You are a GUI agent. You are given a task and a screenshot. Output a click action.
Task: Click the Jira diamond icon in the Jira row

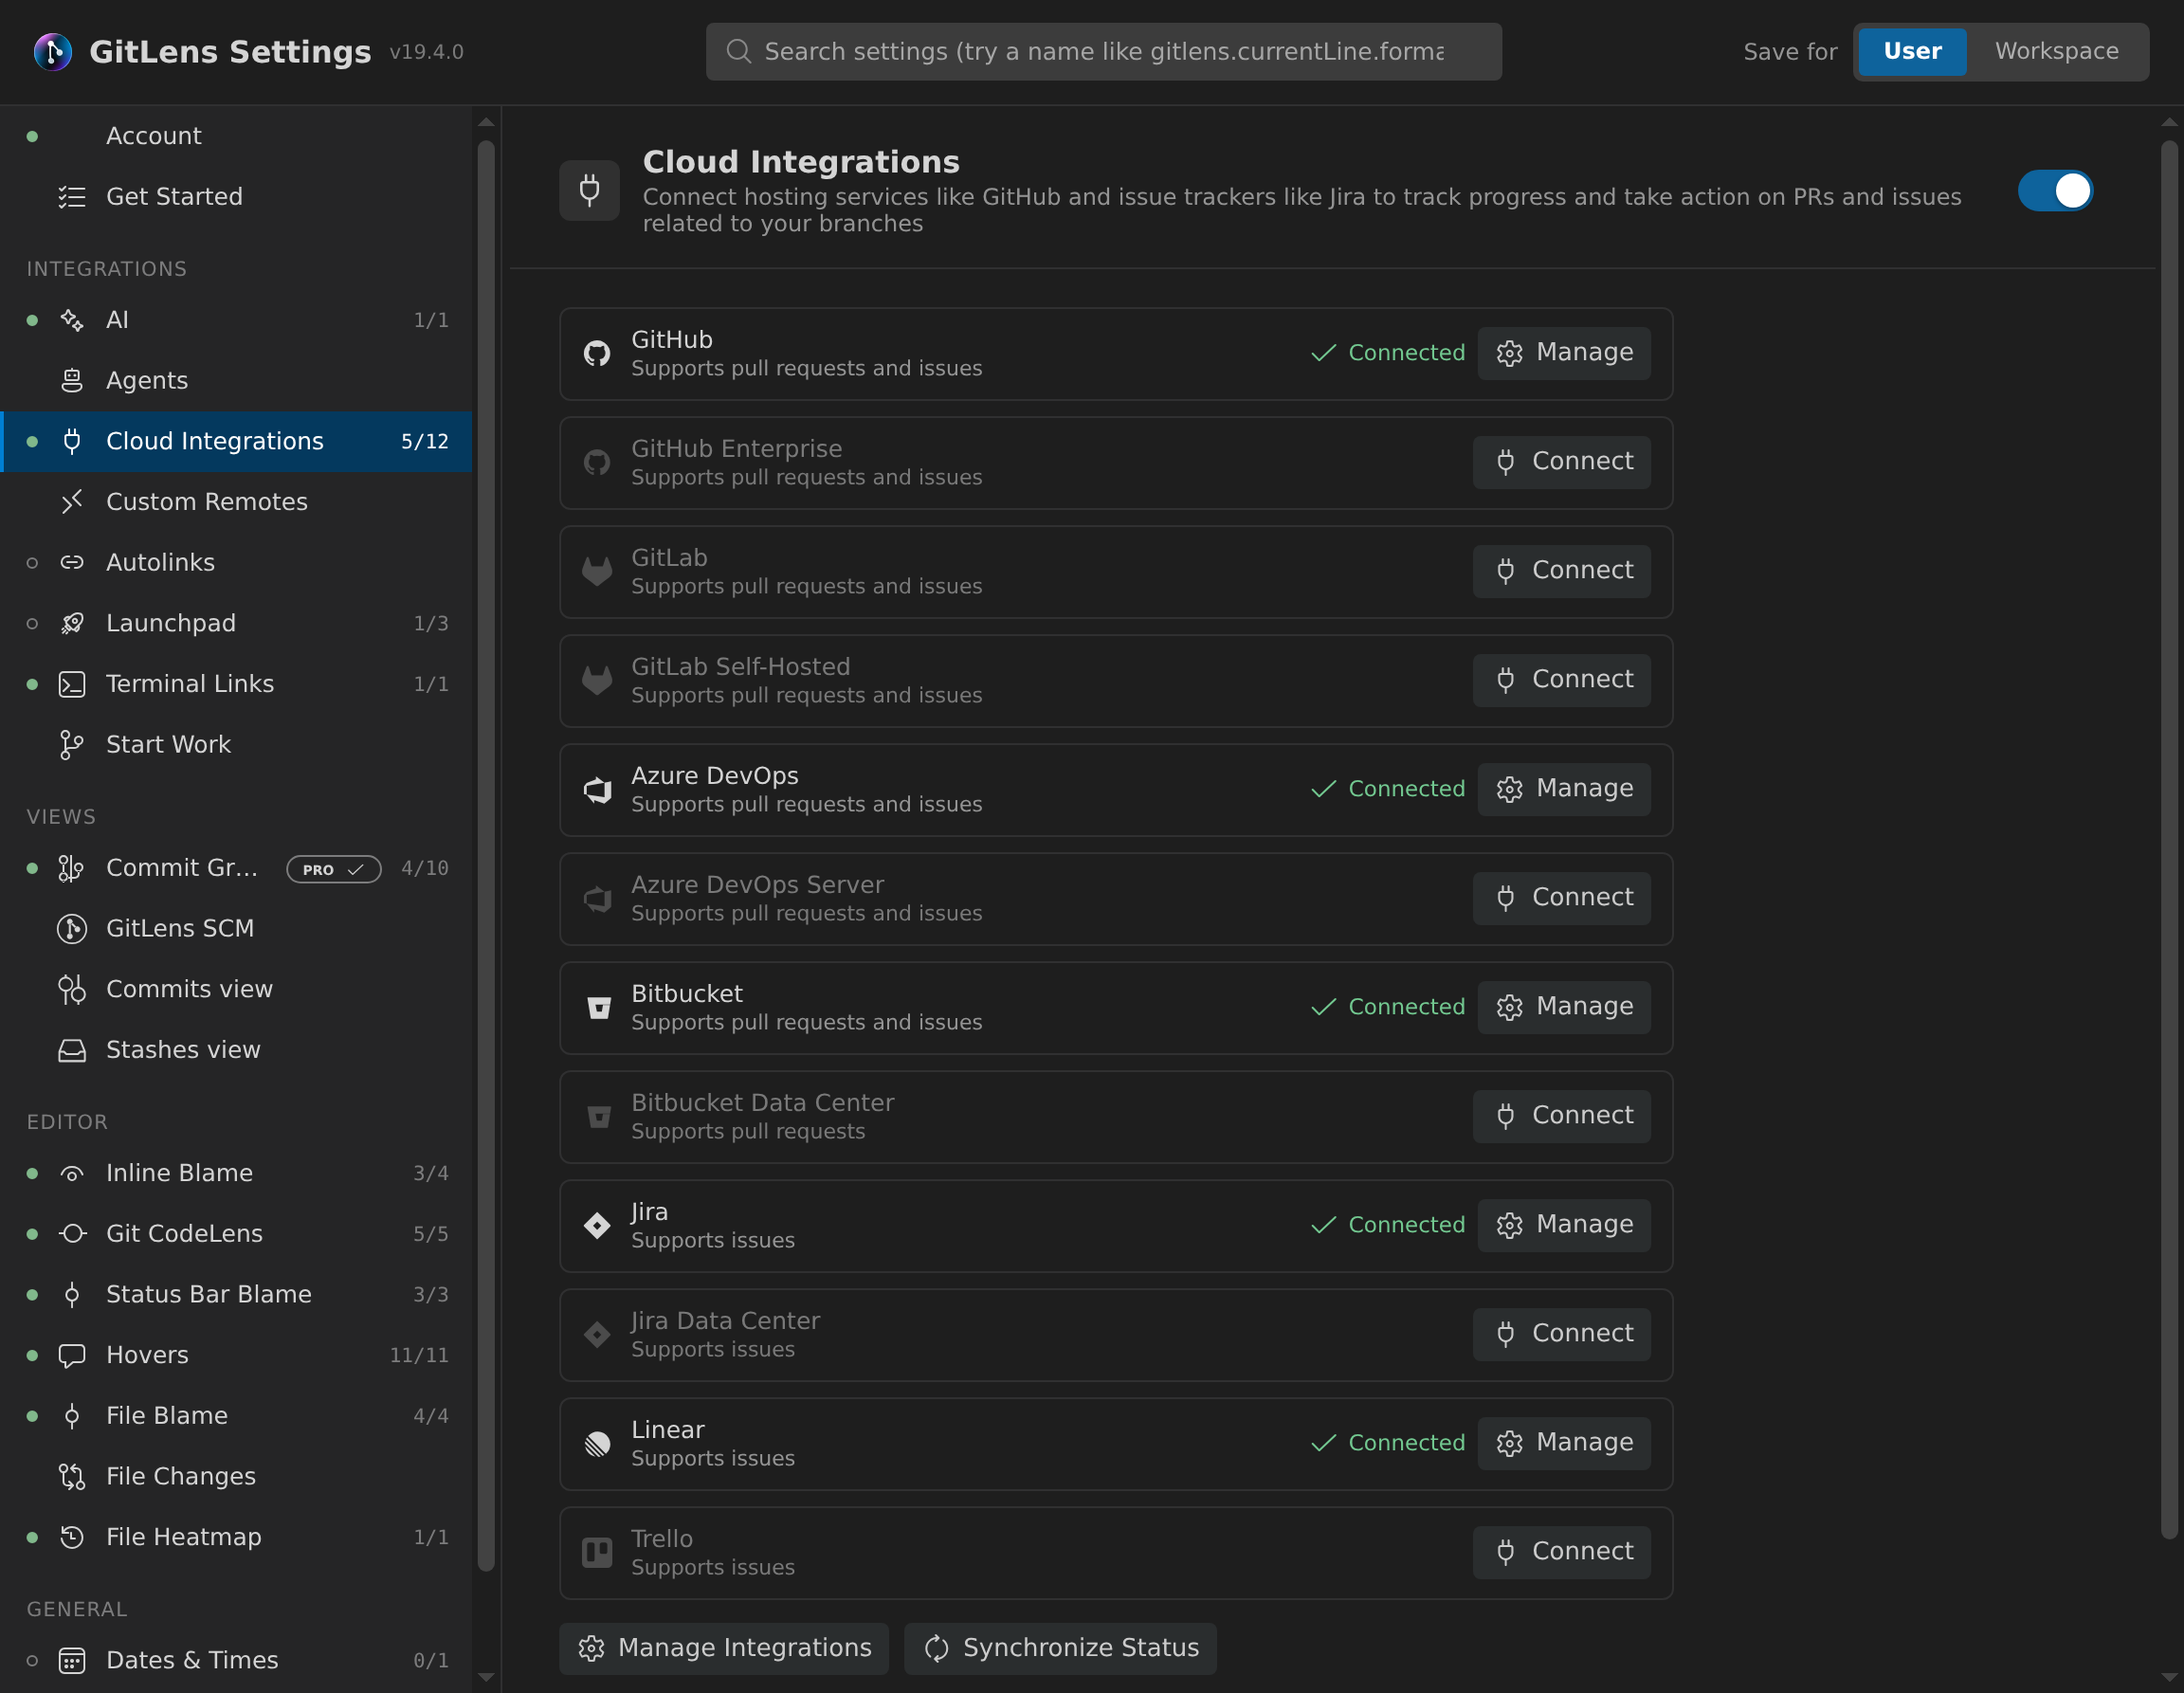[x=597, y=1225]
